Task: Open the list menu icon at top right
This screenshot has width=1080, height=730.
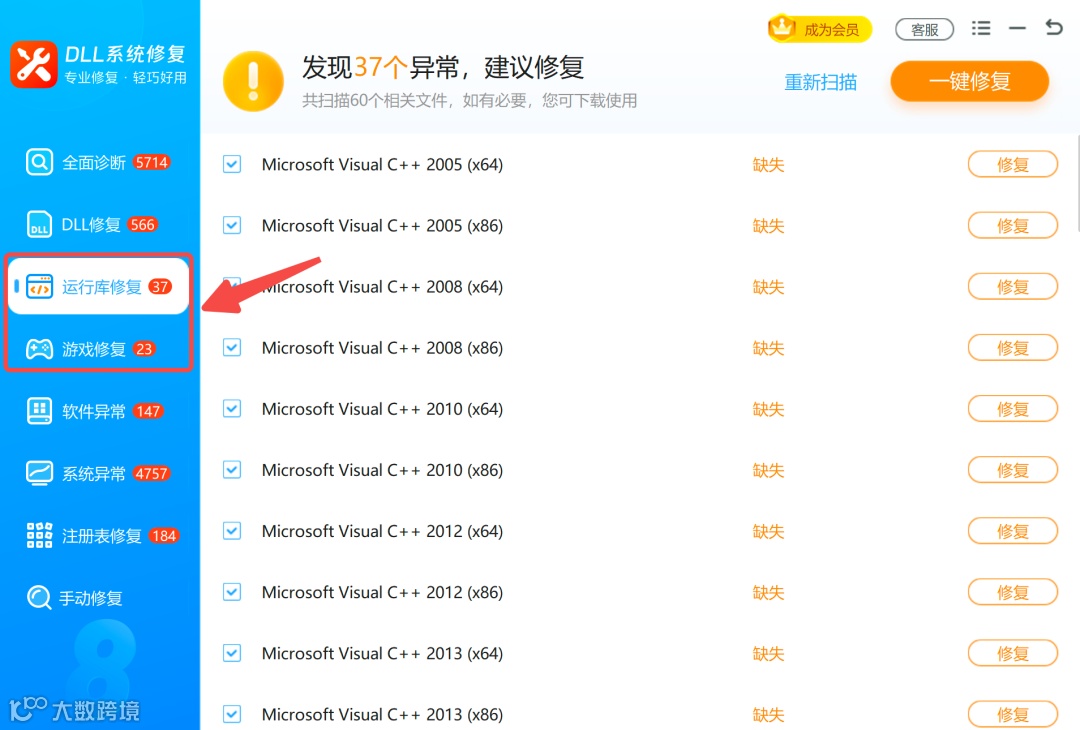Action: [981, 28]
